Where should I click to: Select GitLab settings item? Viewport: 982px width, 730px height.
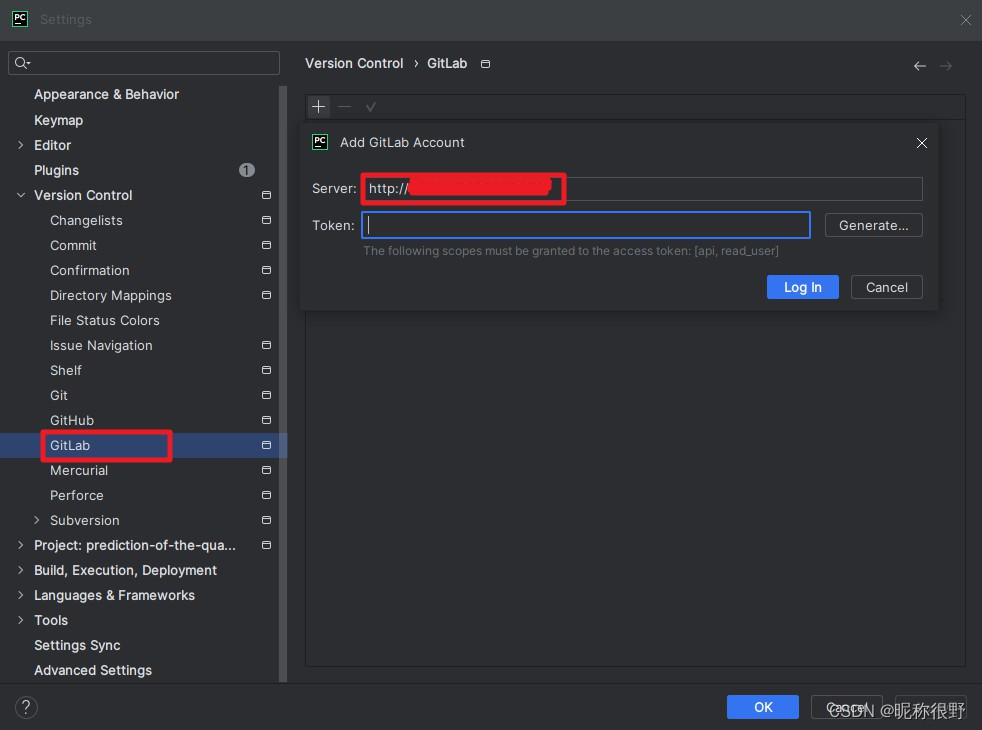[70, 445]
